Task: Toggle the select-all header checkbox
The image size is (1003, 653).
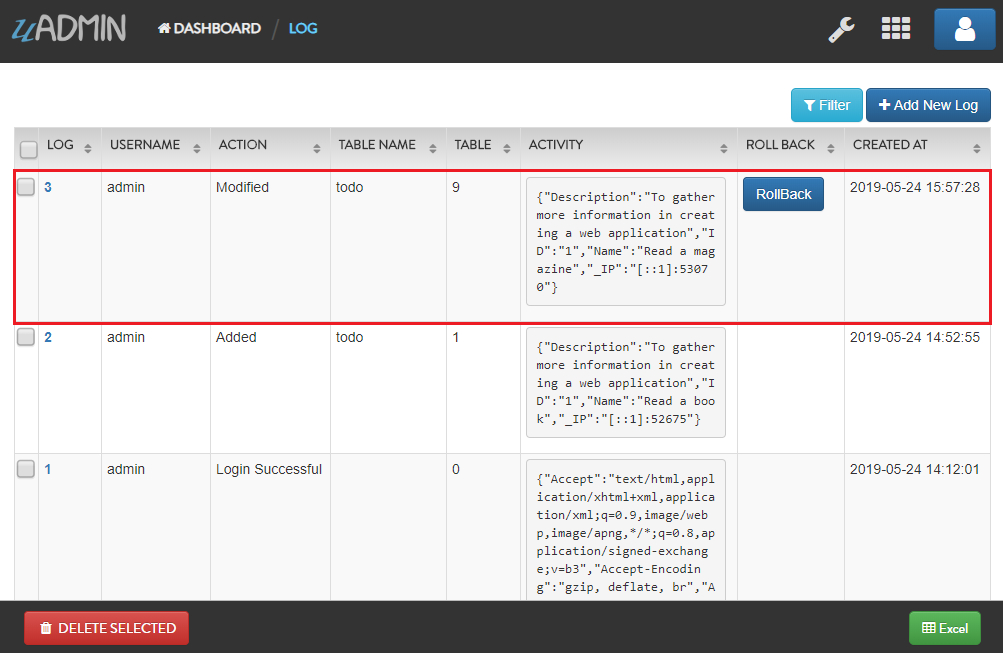Action: click(29, 149)
